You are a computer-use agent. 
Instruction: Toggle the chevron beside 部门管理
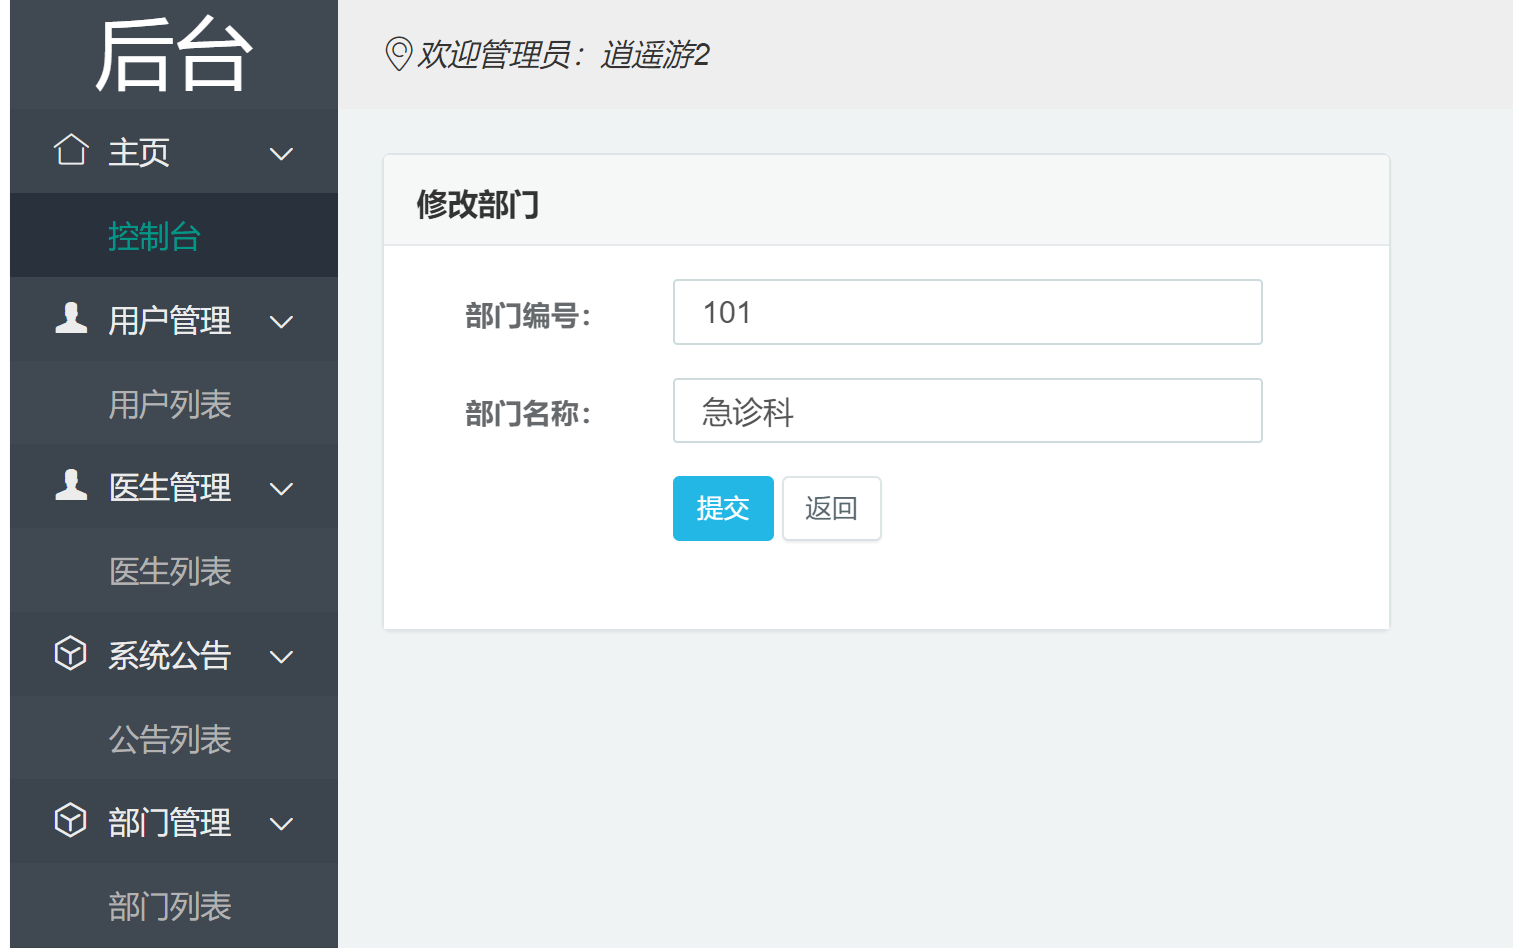[282, 824]
